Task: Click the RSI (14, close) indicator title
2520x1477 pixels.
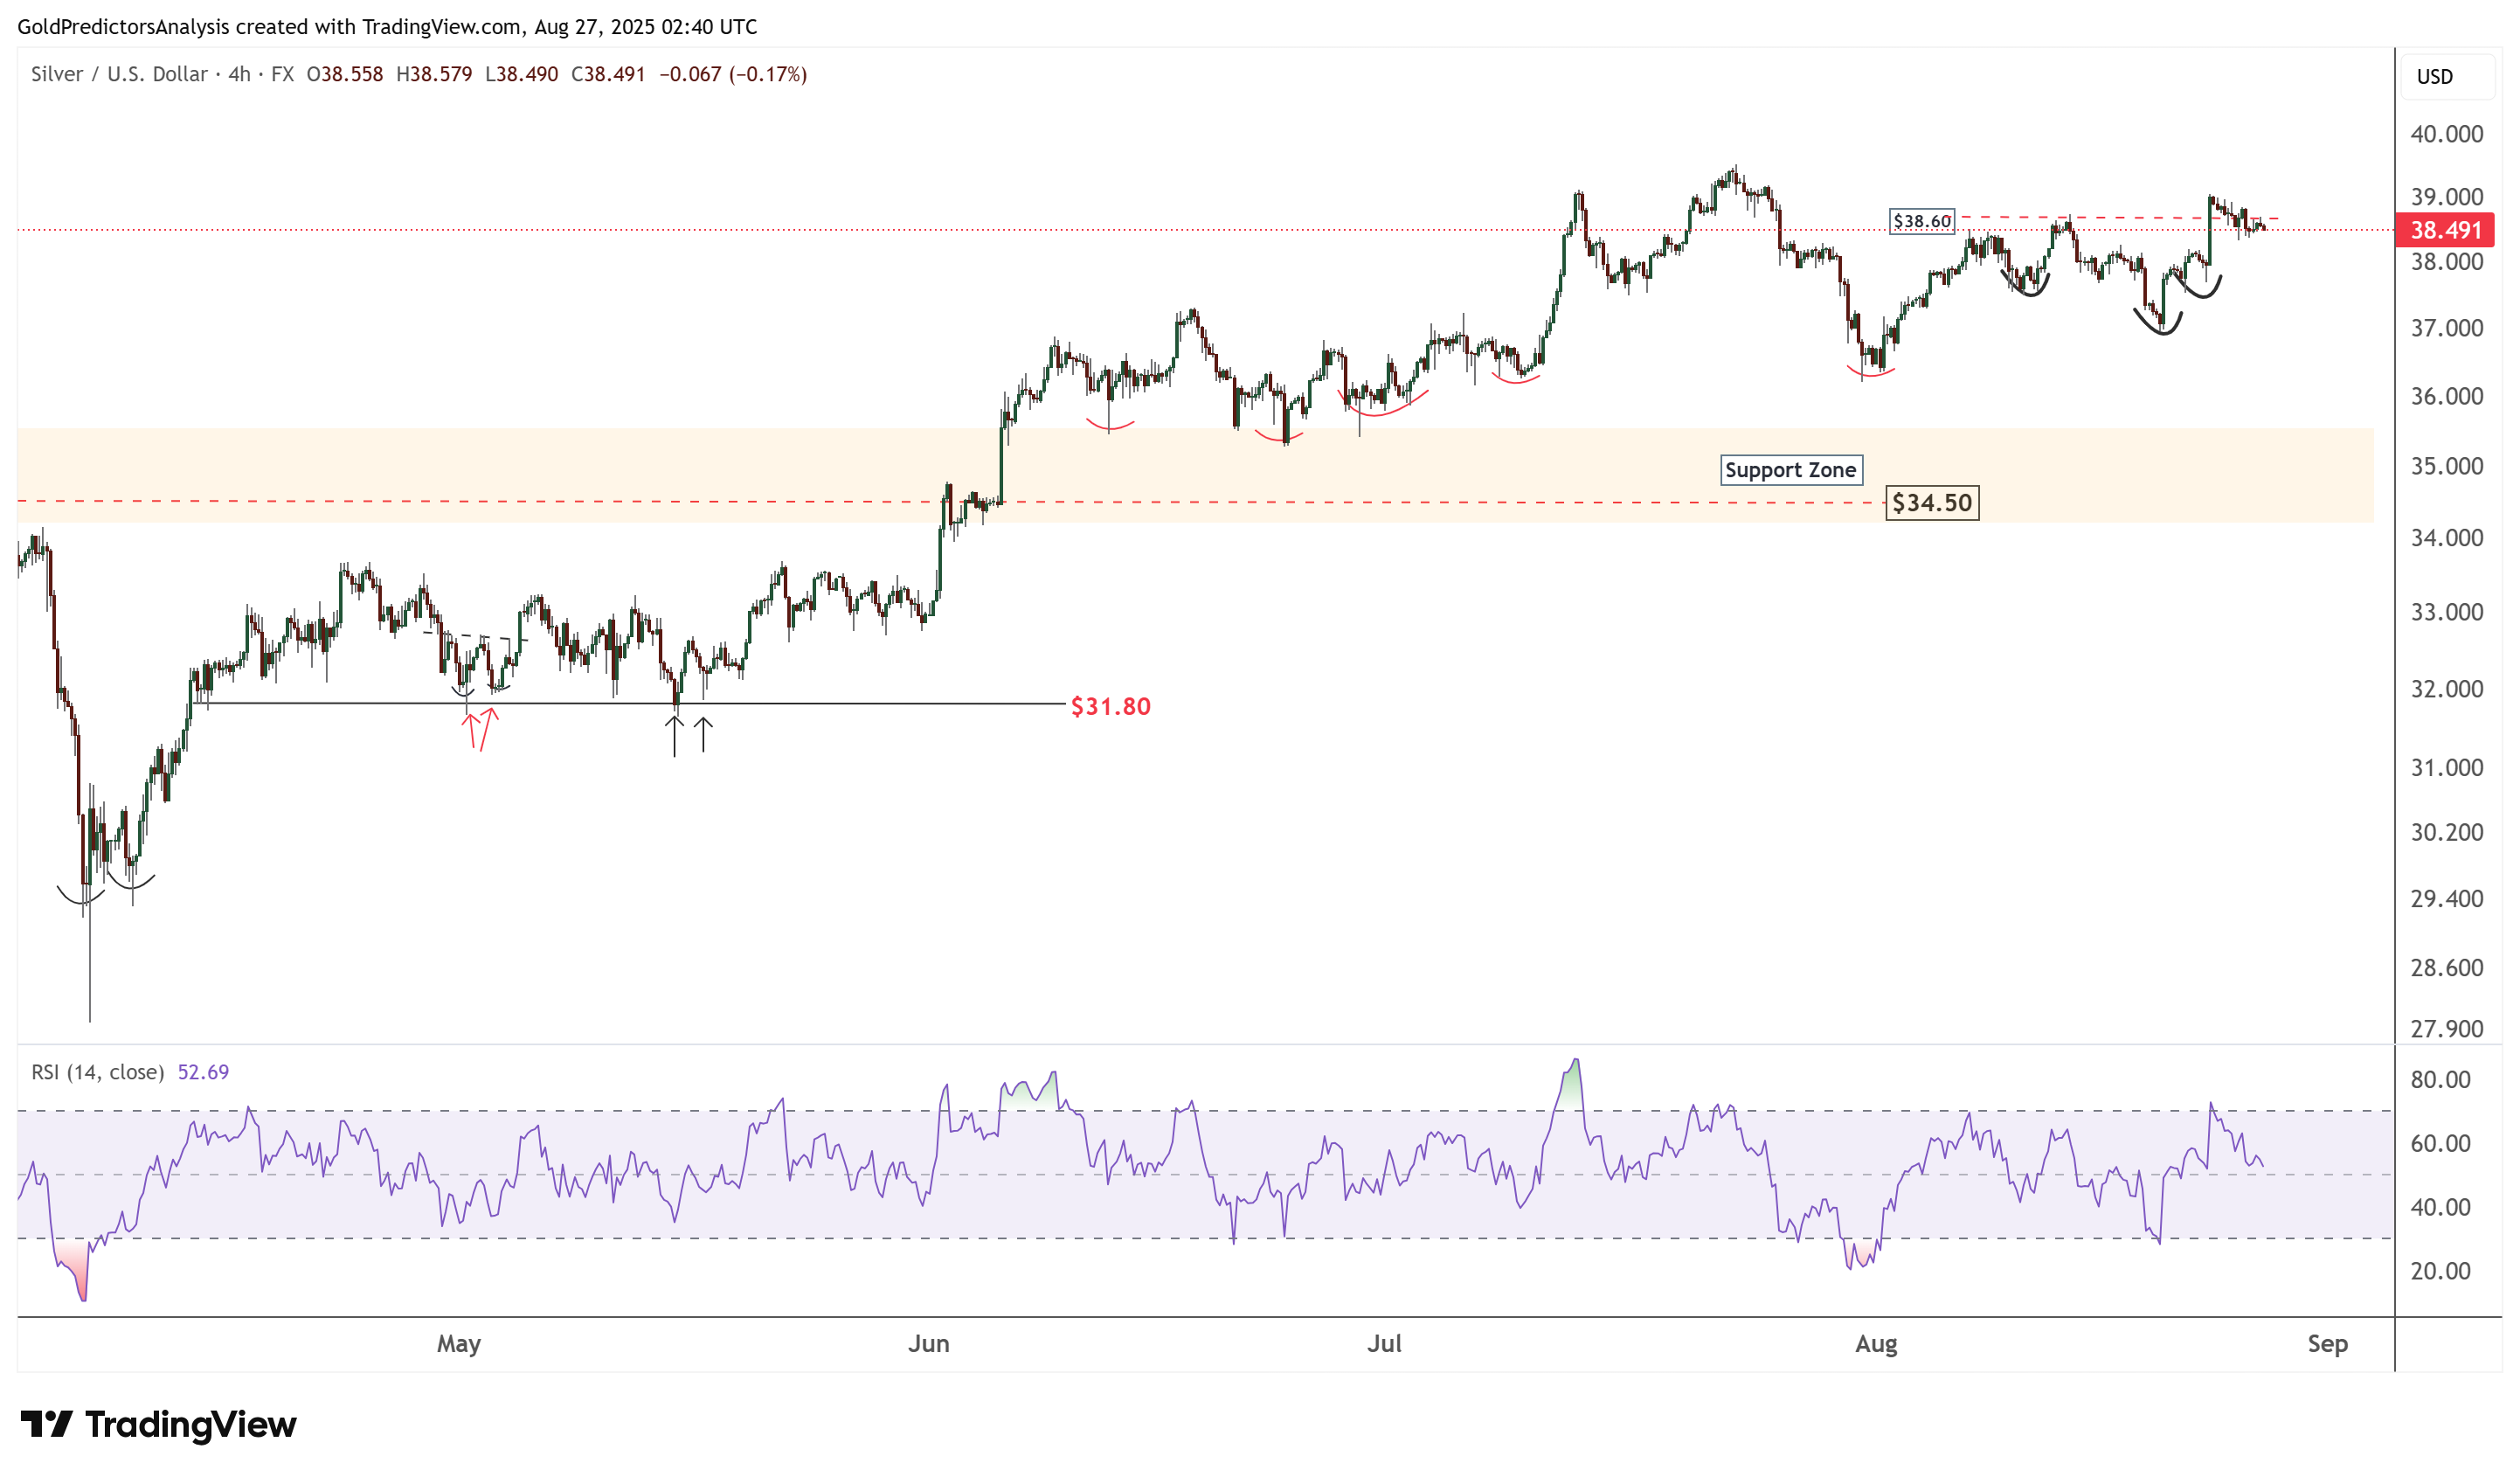Action: pyautogui.click(x=97, y=1072)
